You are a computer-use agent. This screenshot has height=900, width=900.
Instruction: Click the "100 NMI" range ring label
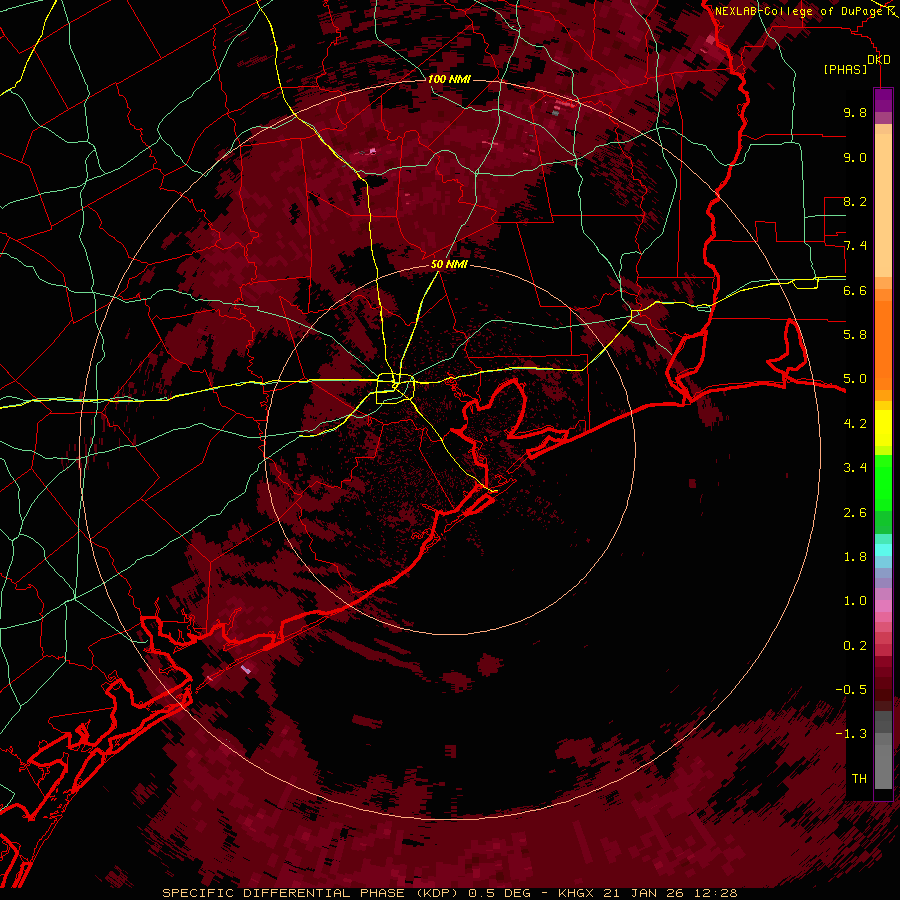pos(449,79)
